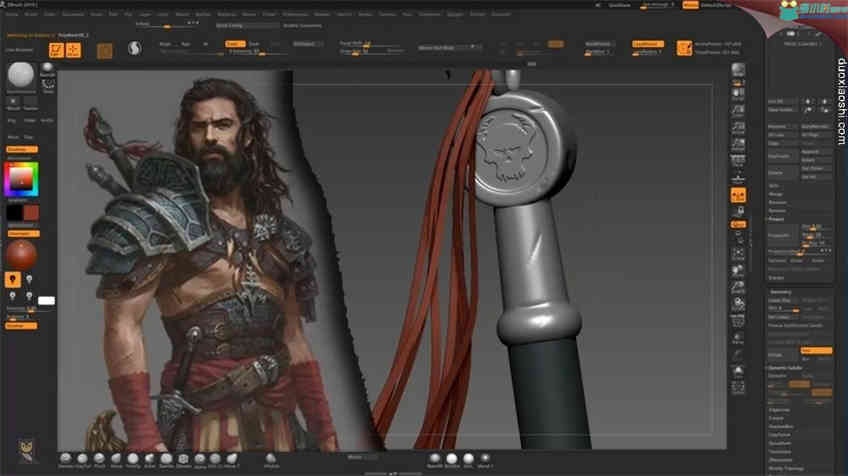This screenshot has width=848, height=476.
Task: Open the Alpha menu
Action: coord(11,14)
